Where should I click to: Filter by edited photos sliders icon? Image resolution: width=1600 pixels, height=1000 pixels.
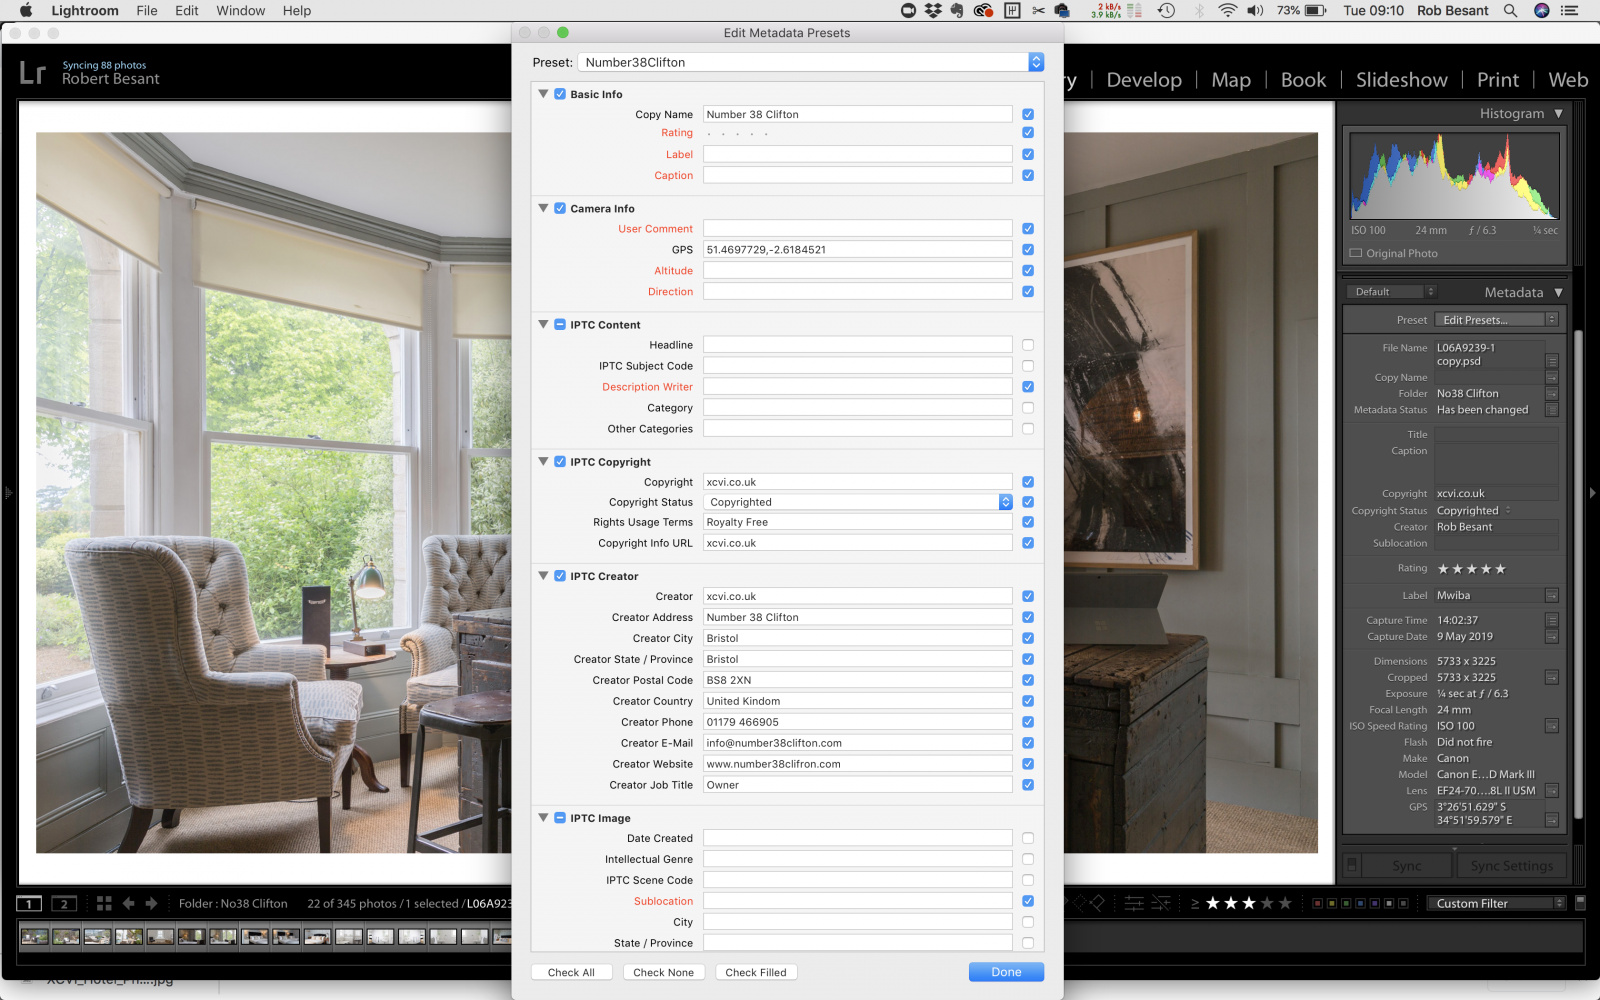[x=1134, y=903]
